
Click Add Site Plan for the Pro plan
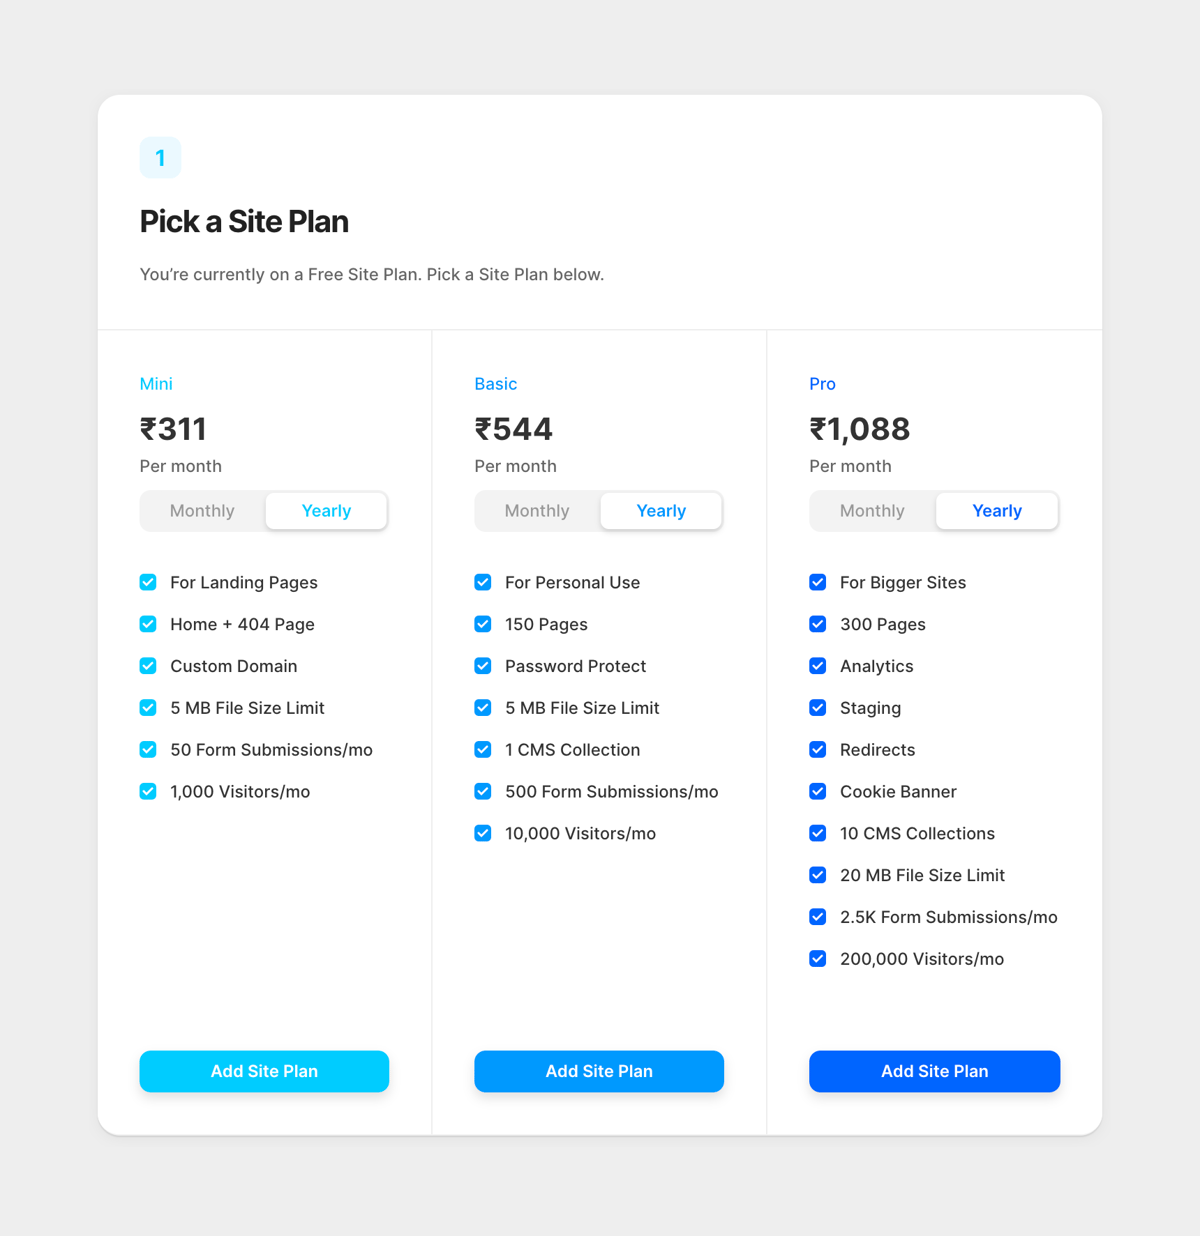point(934,1071)
